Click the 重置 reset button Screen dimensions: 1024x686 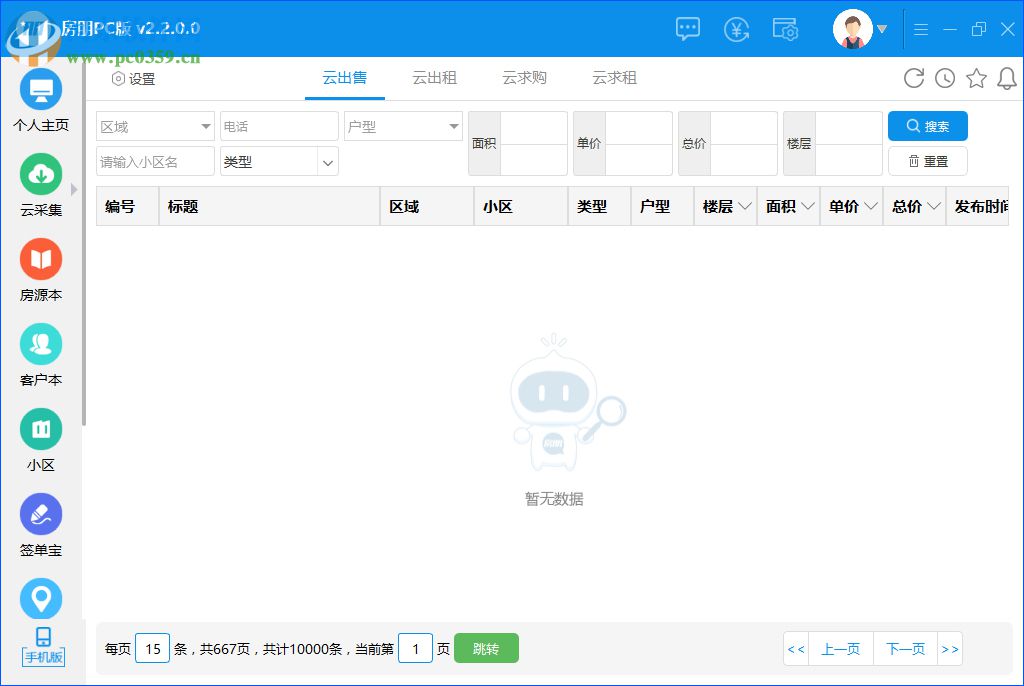click(x=927, y=161)
